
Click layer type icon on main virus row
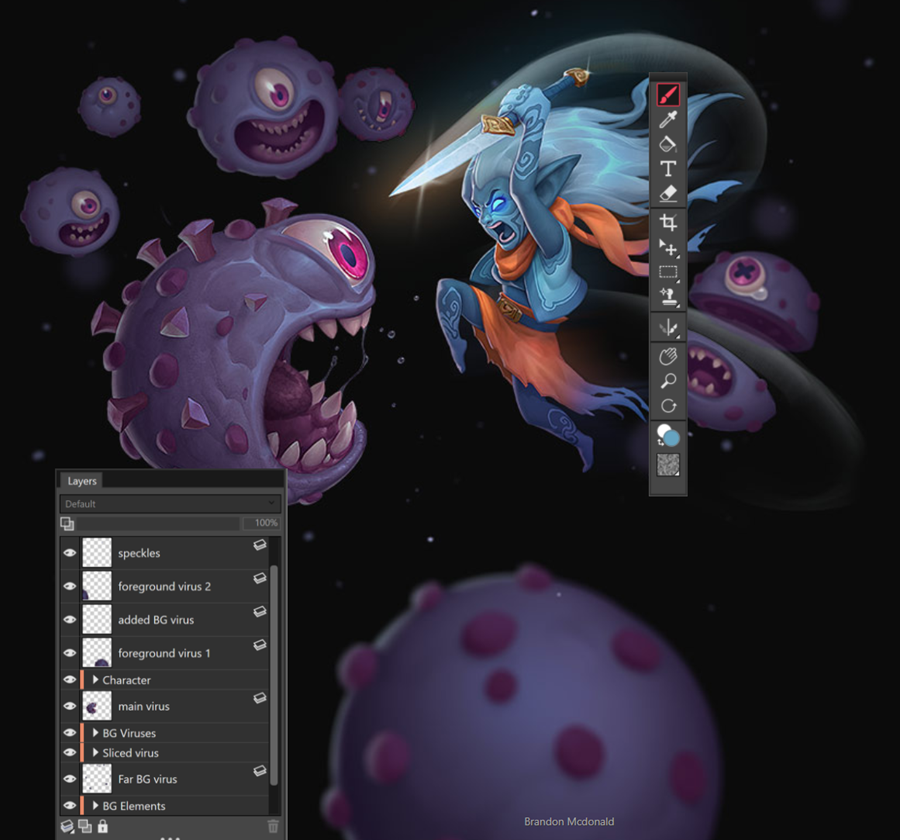260,698
